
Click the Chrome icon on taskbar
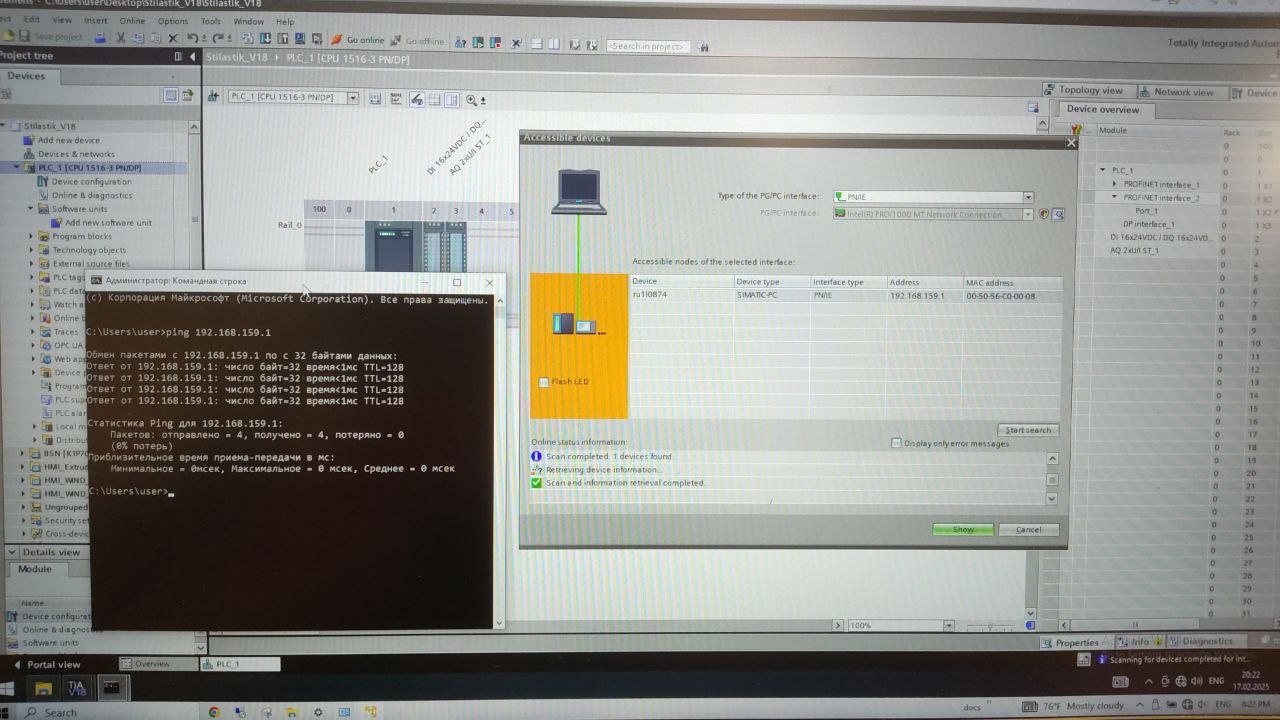[214, 712]
